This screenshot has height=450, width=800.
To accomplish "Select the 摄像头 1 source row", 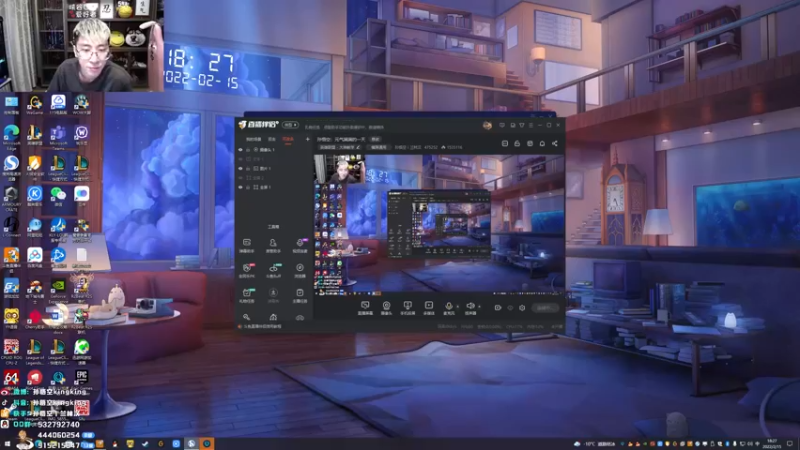I will [x=274, y=149].
